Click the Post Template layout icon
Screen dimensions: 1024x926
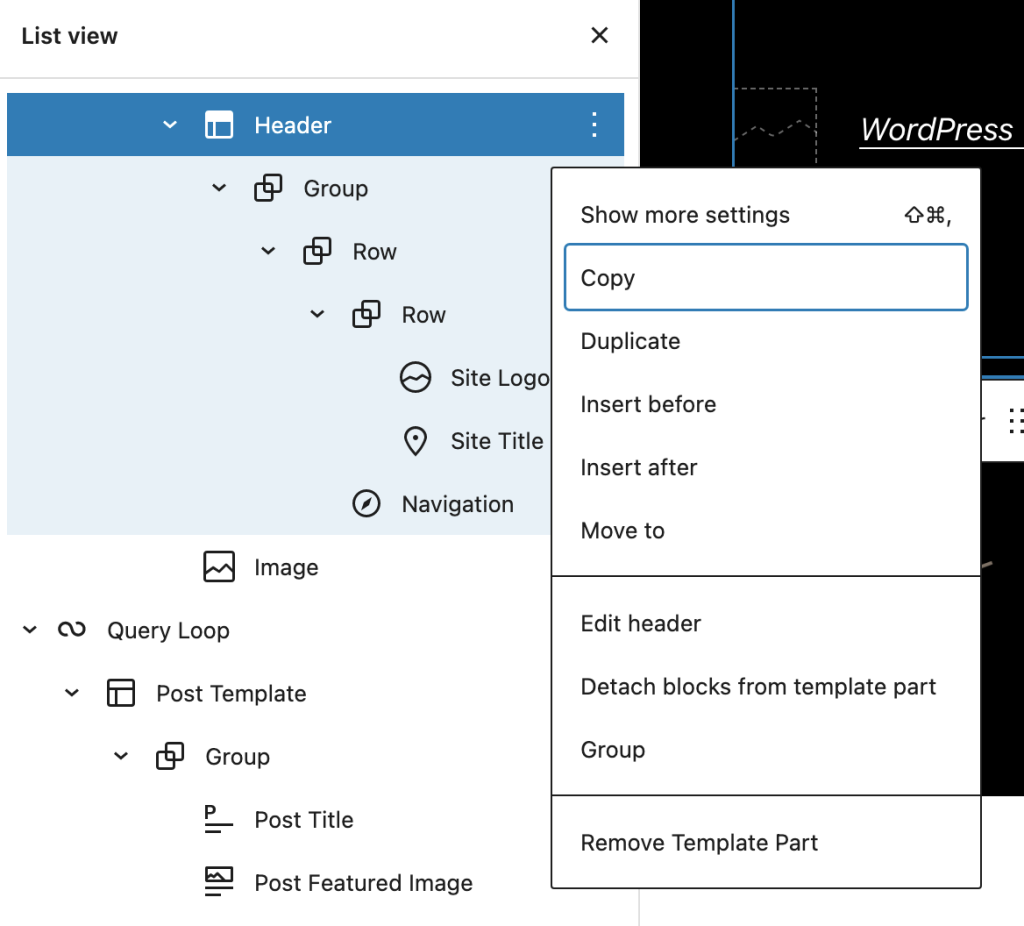point(120,693)
